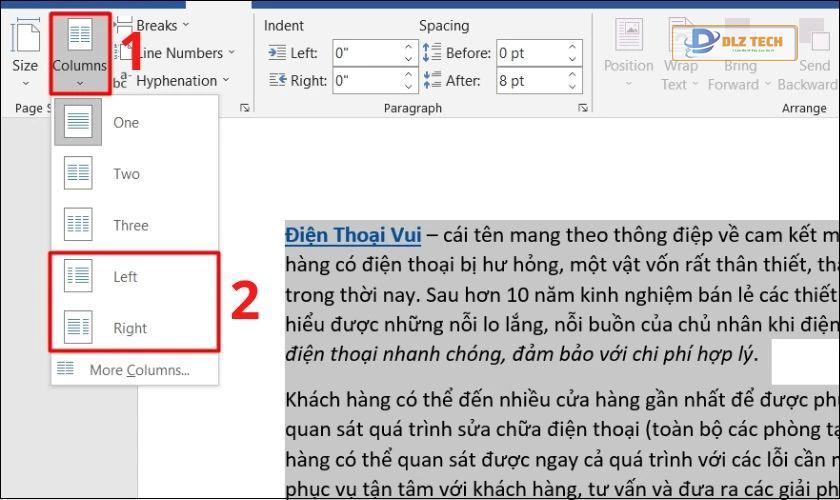Click the Columns button in ribbon
Viewport: 840px width, 500px height.
click(80, 54)
